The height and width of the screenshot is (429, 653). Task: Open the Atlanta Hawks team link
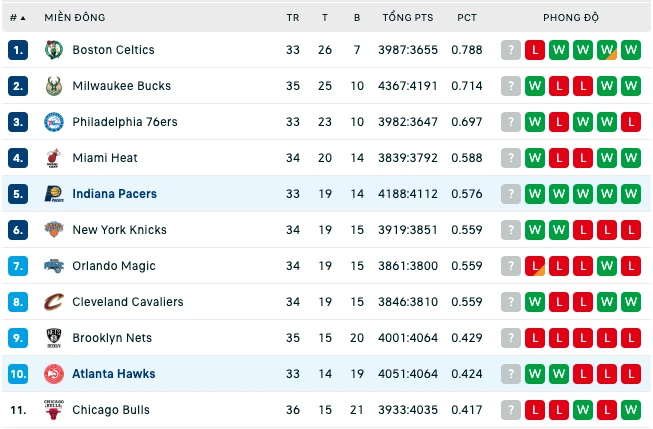click(x=114, y=374)
